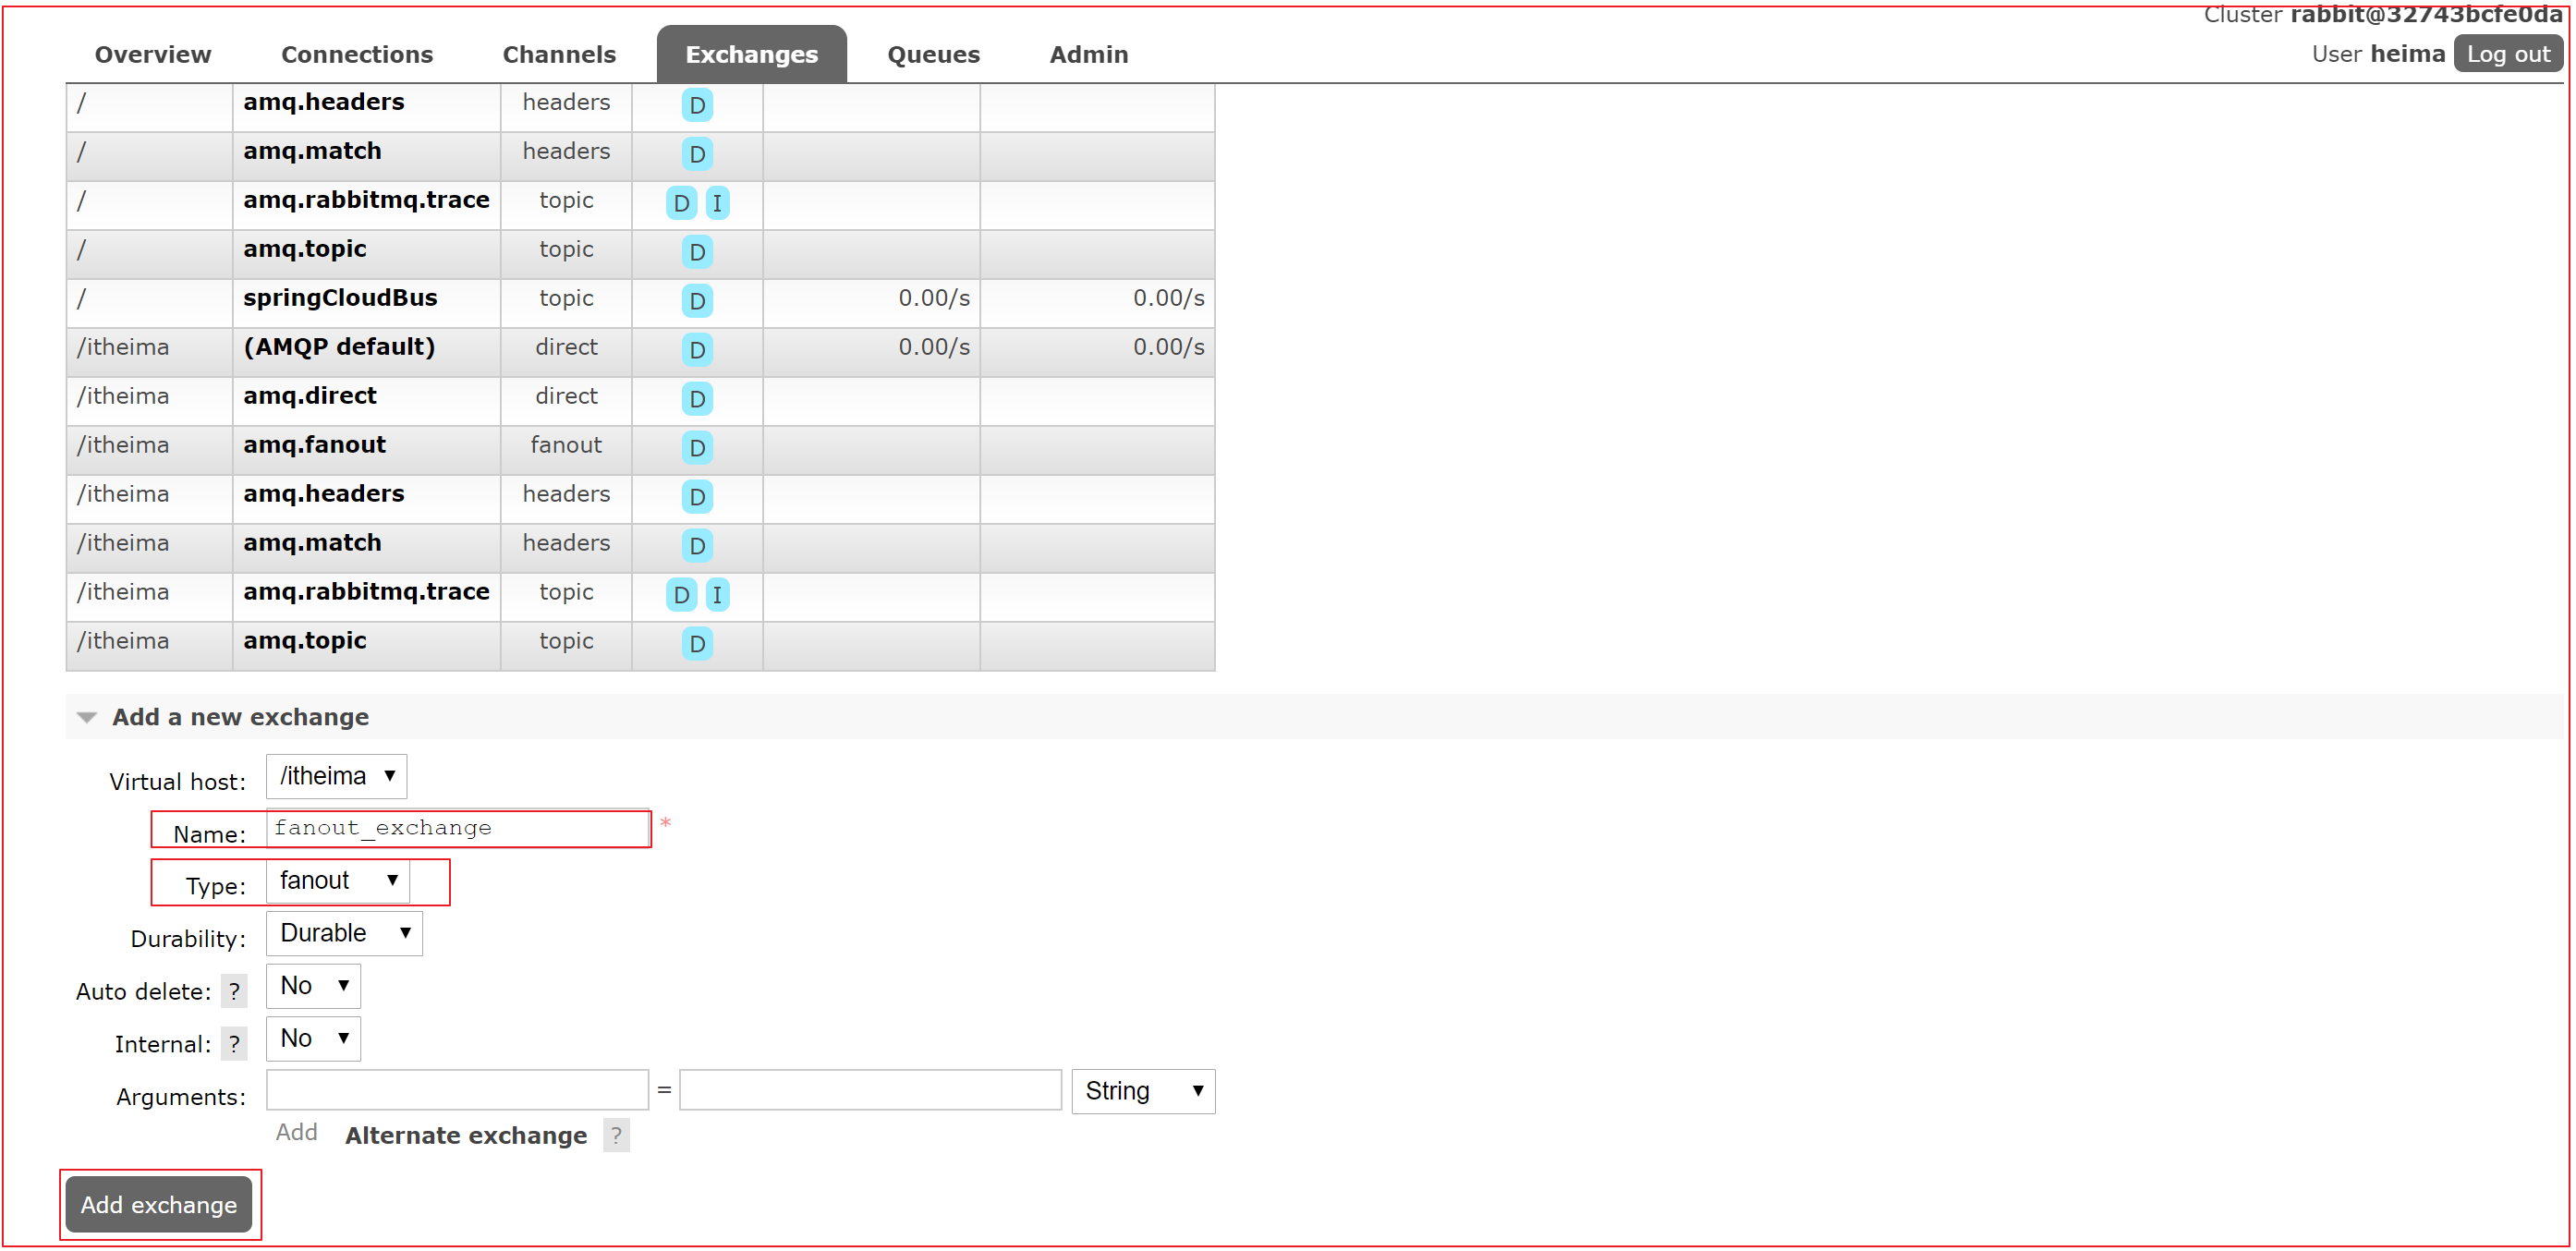The width and height of the screenshot is (2576, 1251).
Task: Open the Auto delete help question mark
Action: 234,991
